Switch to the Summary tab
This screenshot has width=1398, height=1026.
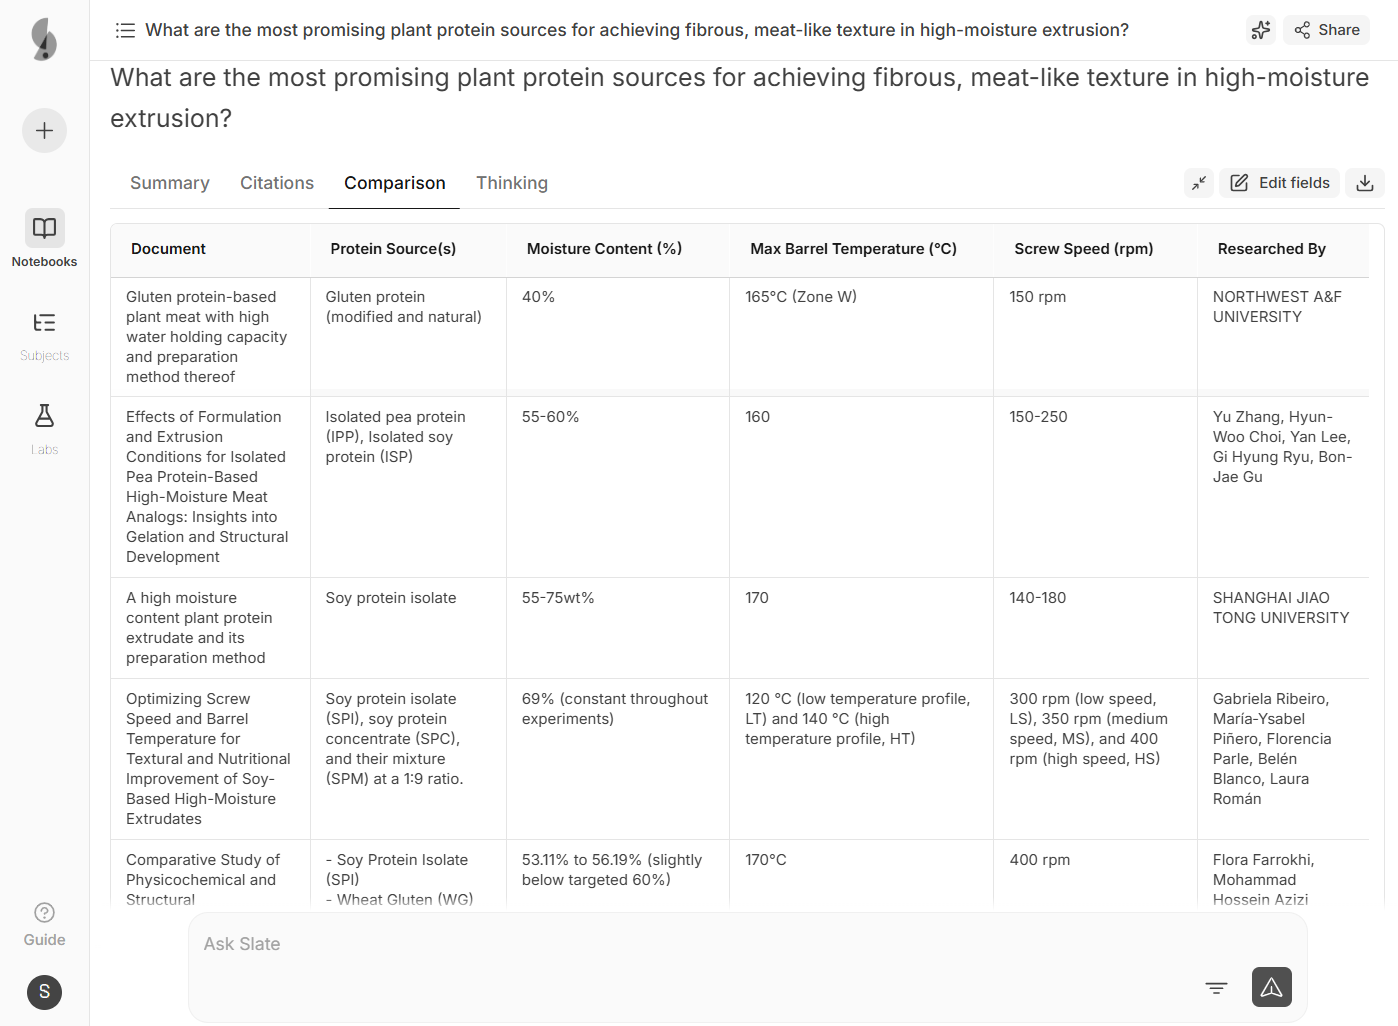pyautogui.click(x=170, y=183)
